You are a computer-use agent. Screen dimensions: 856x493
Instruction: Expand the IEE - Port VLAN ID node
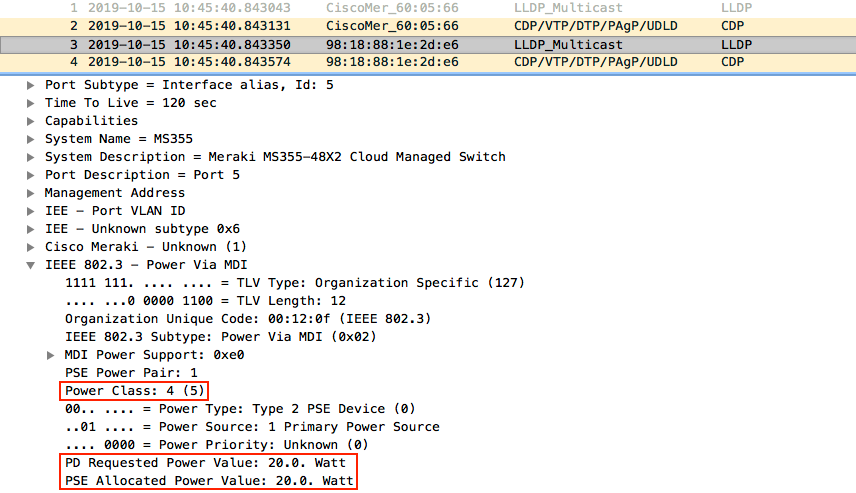pos(31,211)
